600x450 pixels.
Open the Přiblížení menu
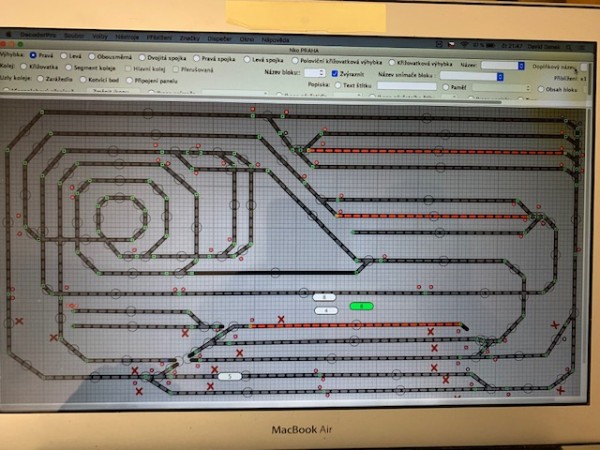pyautogui.click(x=159, y=38)
